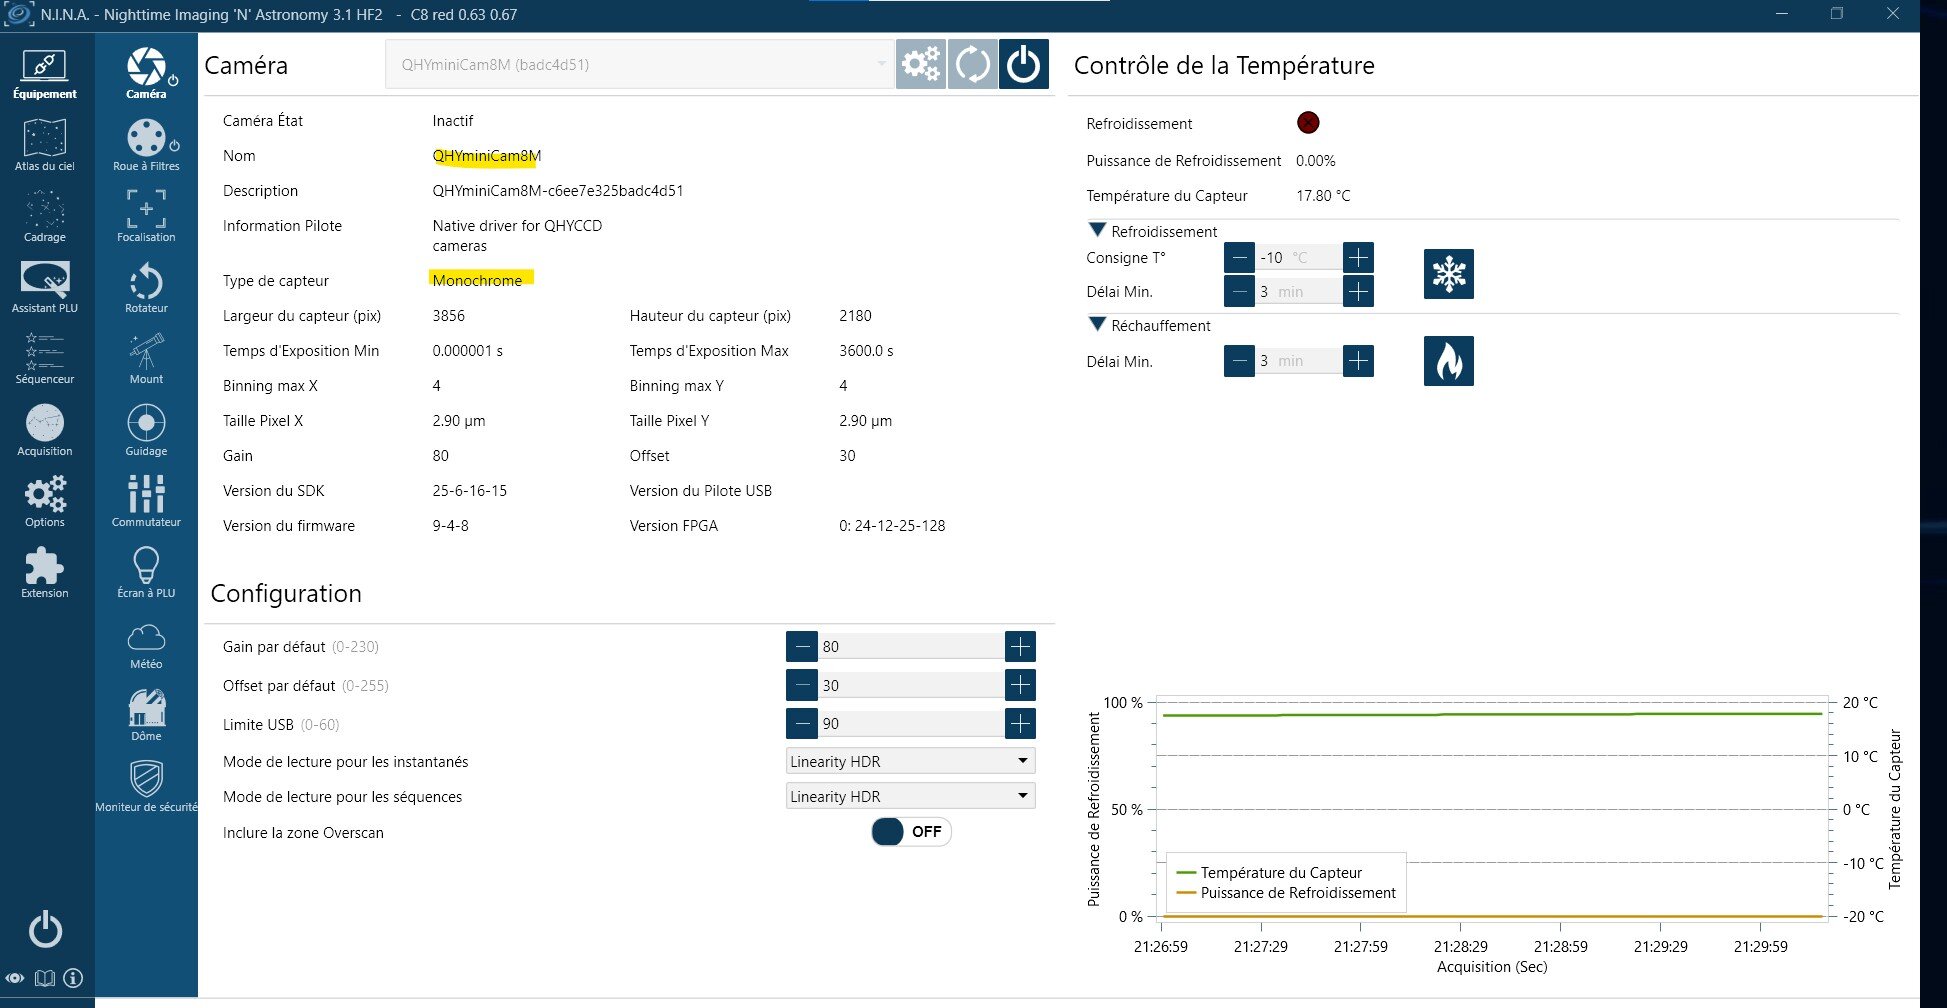Increase Consigne T° setpoint
This screenshot has height=1008, width=1947.
pyautogui.click(x=1358, y=258)
